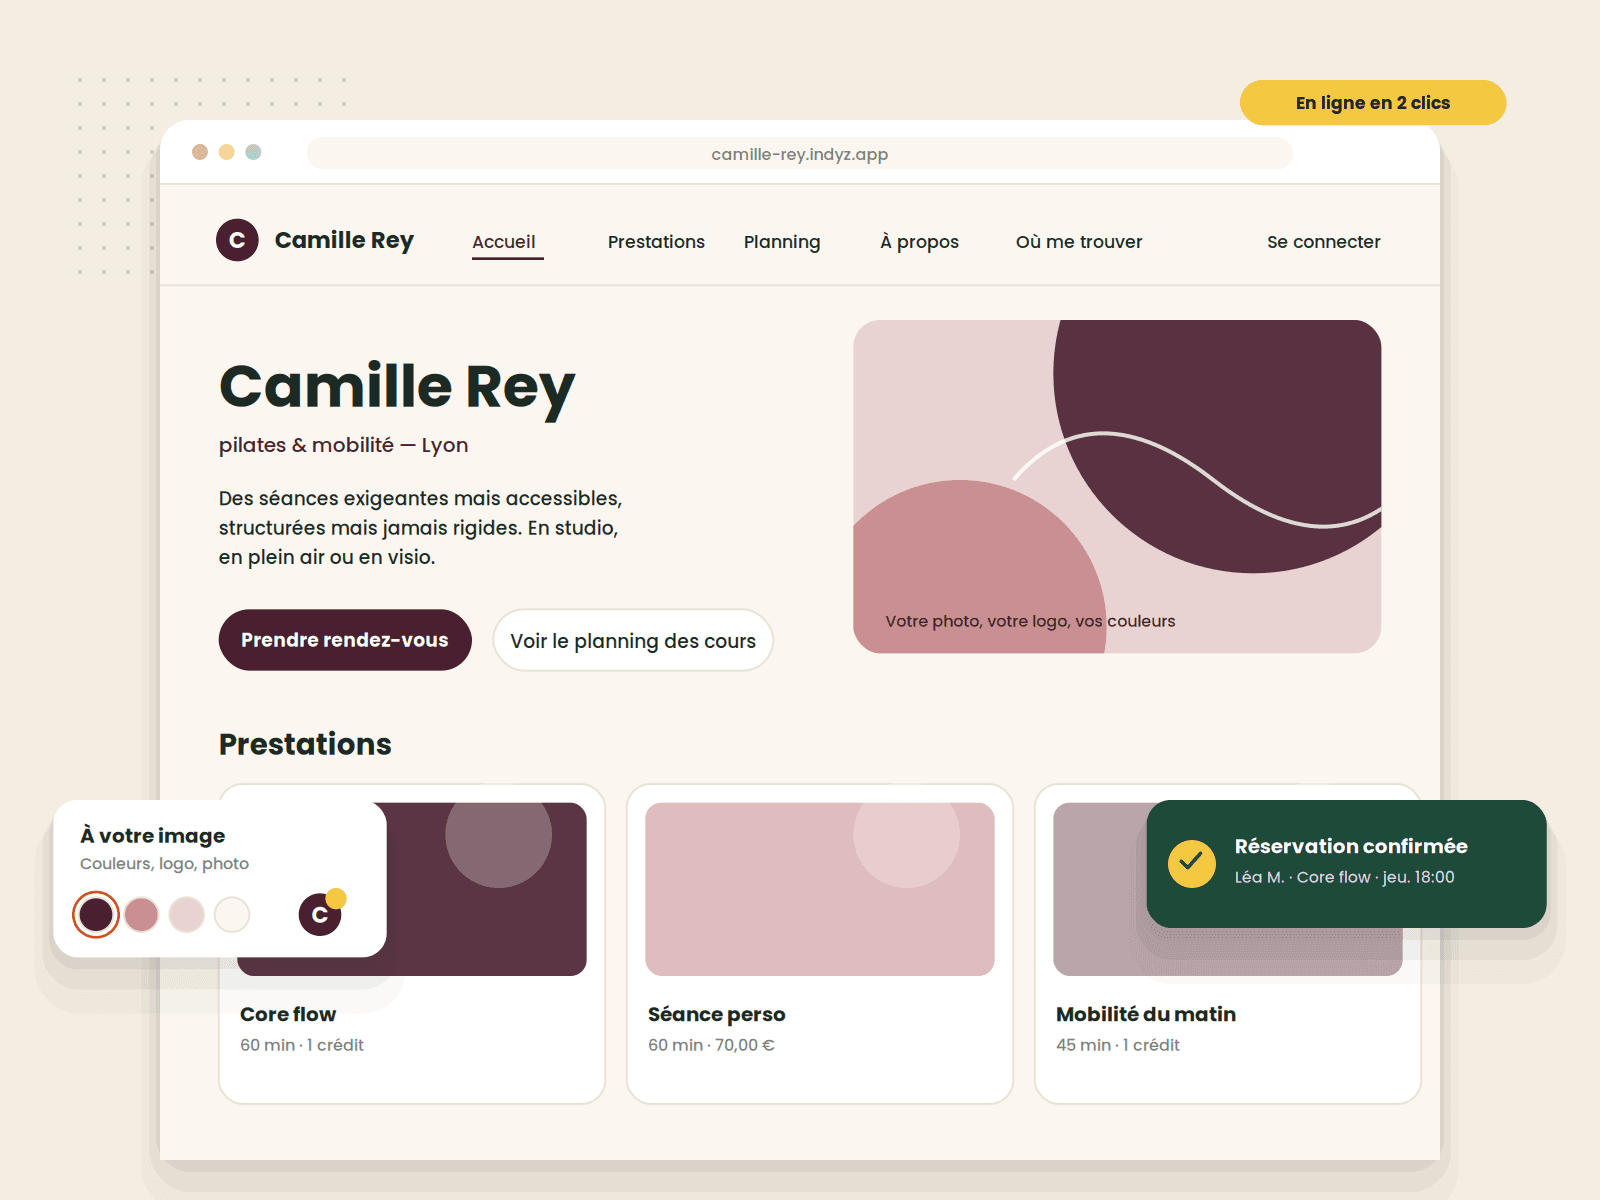This screenshot has height=1200, width=1600.
Task: Open the Accueil nav tab
Action: [x=504, y=242]
